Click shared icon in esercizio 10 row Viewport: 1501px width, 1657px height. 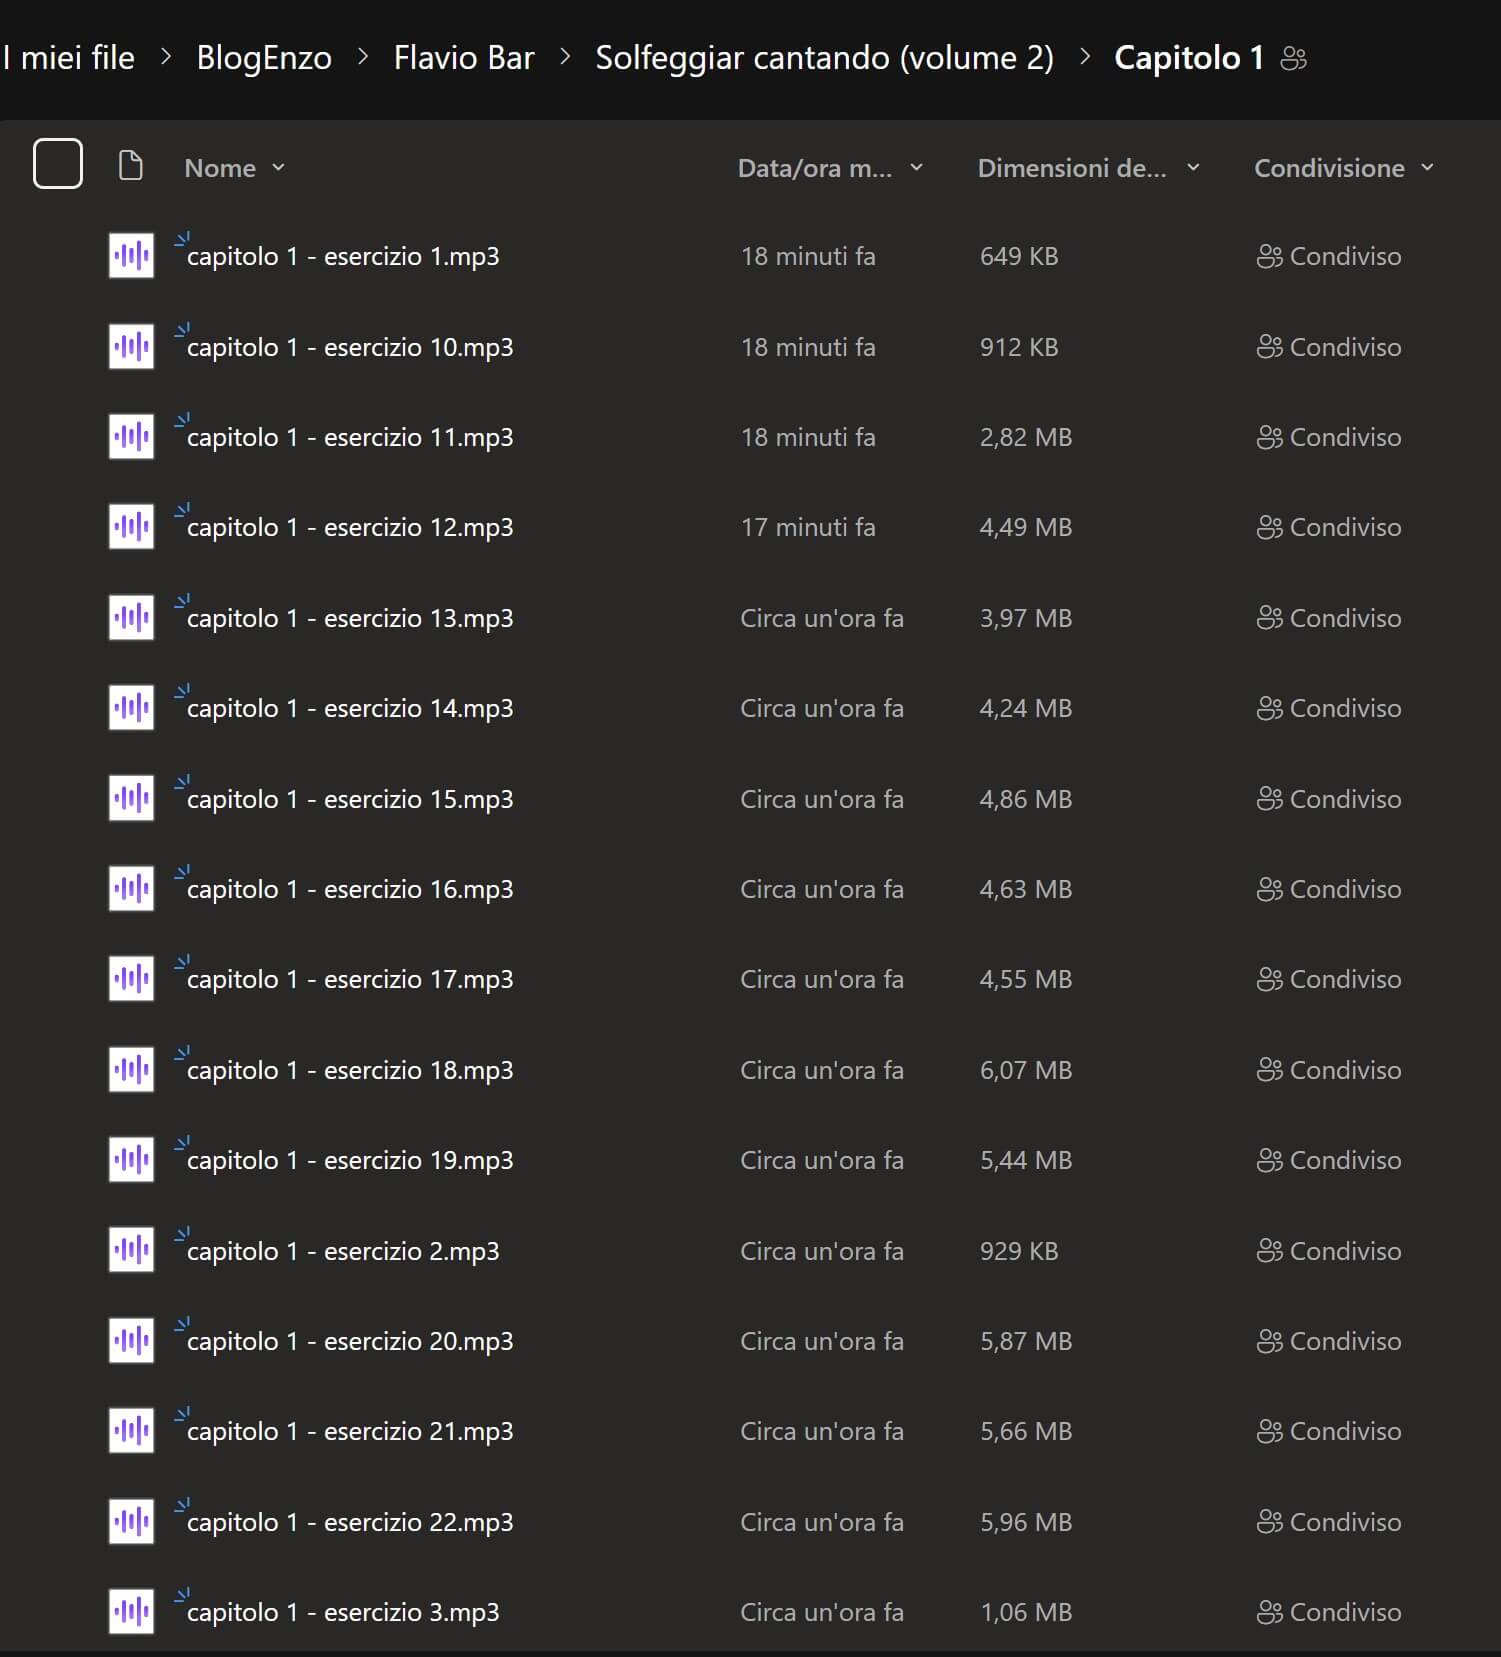point(1269,347)
